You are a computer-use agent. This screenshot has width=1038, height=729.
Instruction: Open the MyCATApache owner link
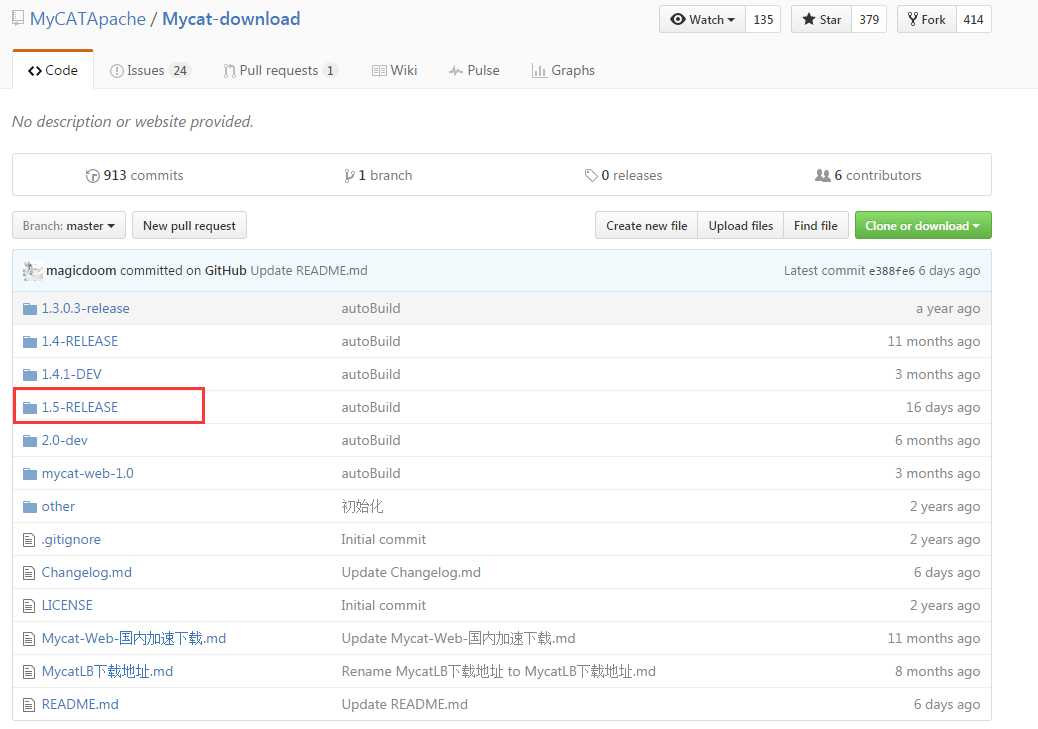(x=87, y=19)
